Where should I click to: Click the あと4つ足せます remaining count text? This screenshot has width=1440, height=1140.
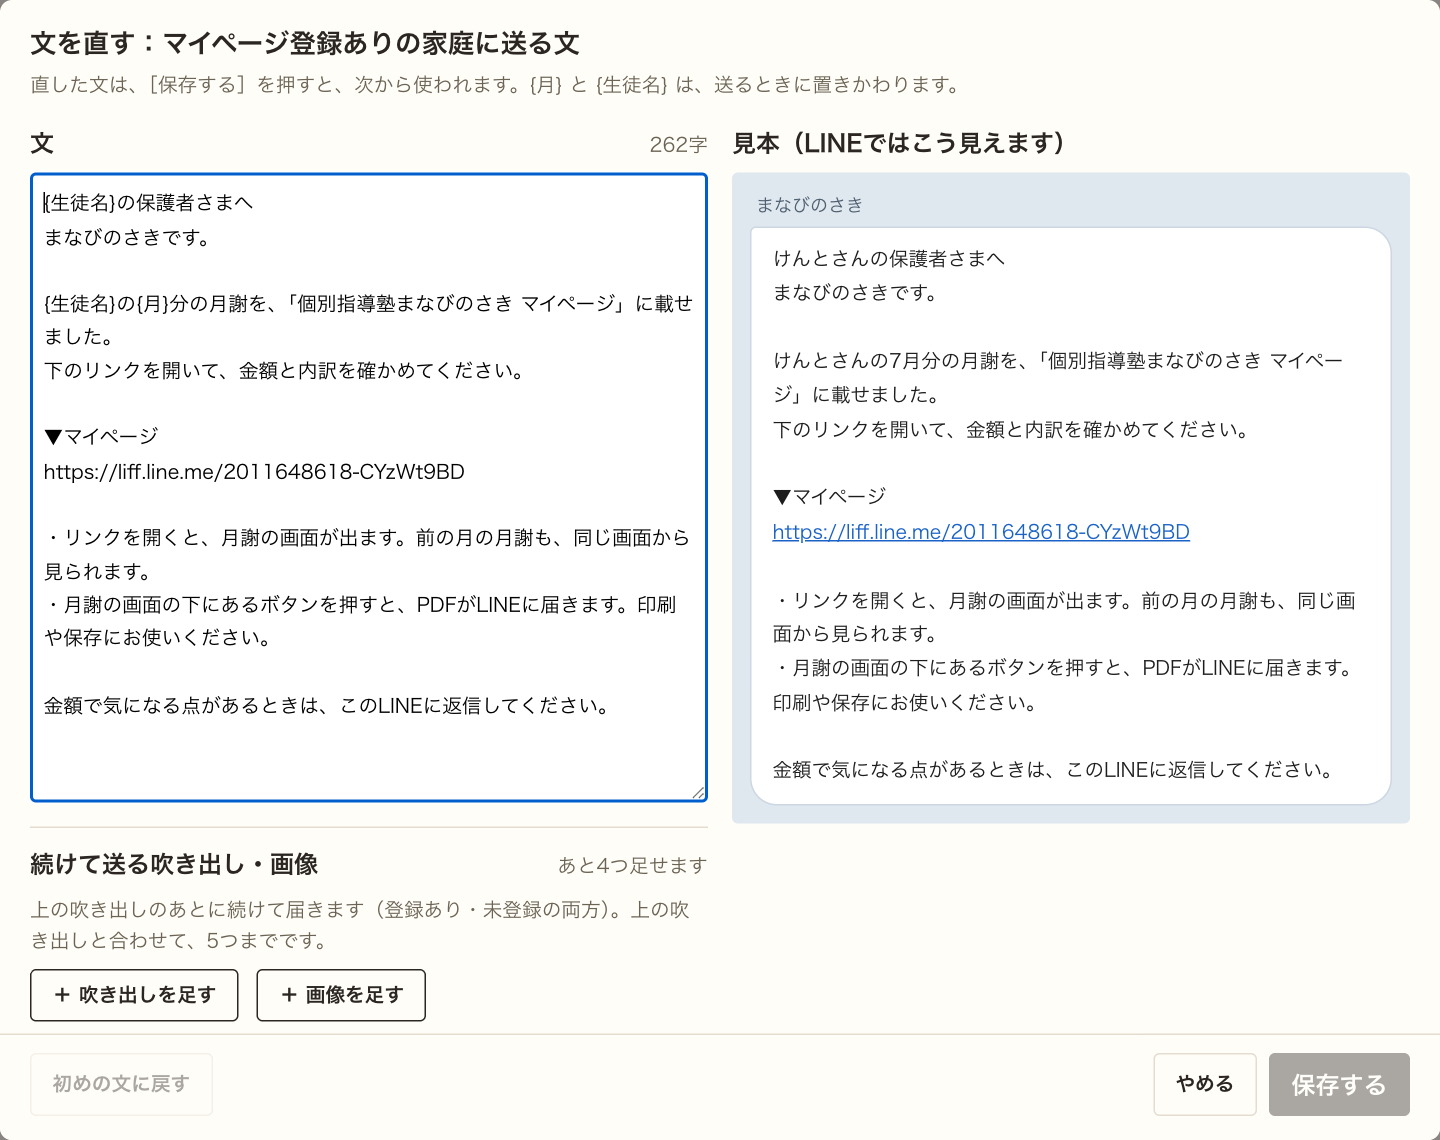632,865
